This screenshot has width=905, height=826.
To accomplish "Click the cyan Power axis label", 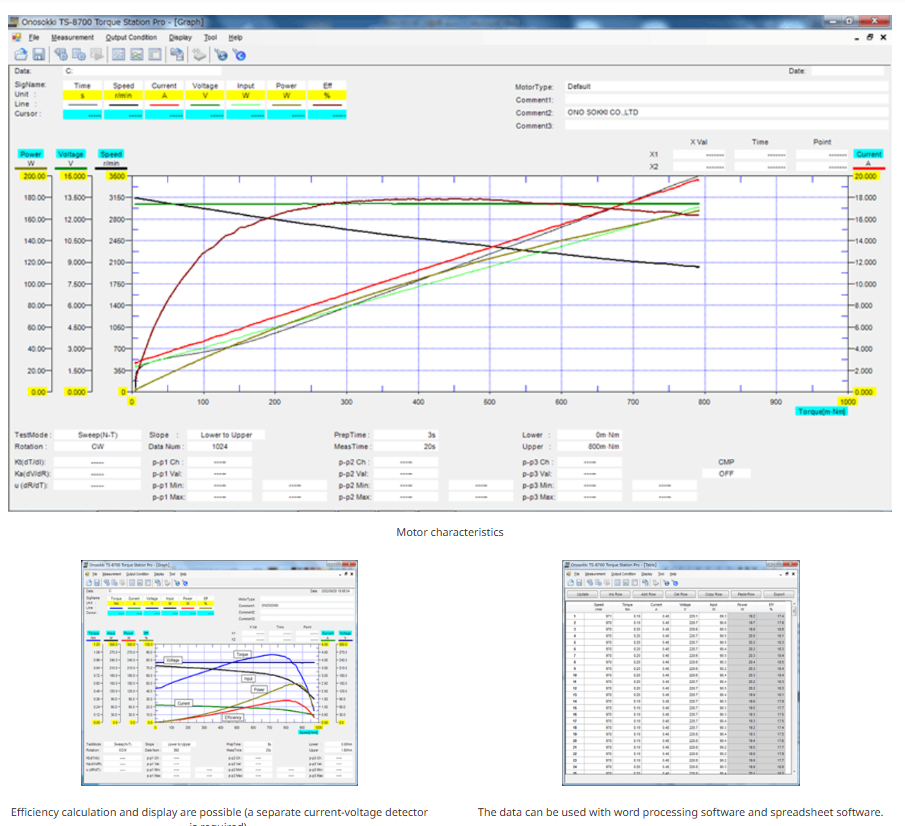I will tap(31, 154).
